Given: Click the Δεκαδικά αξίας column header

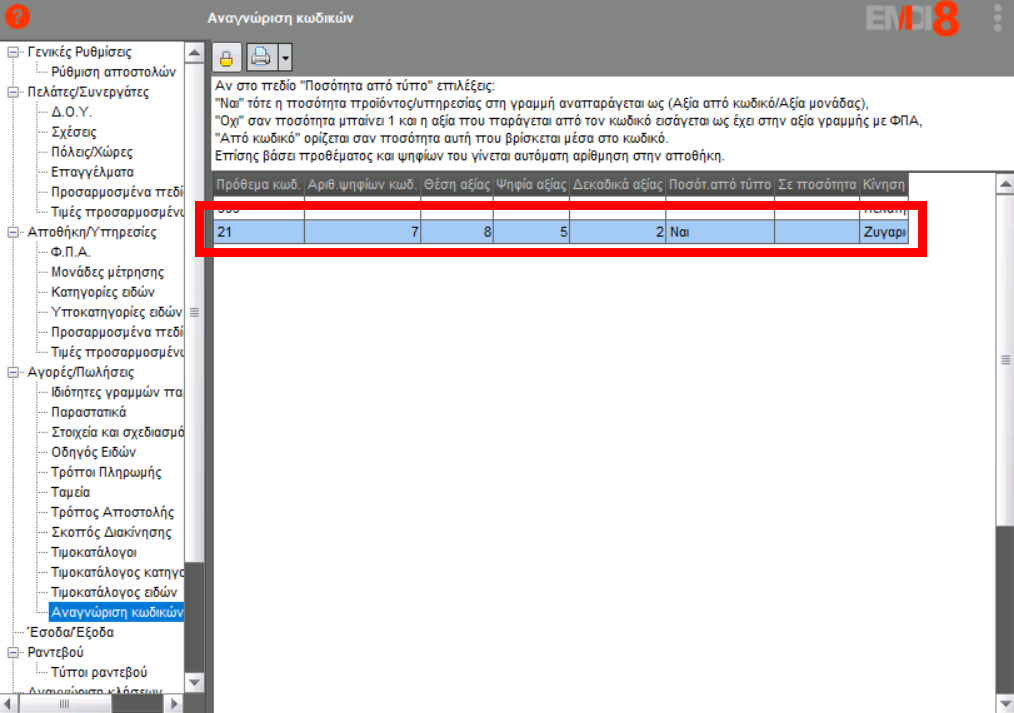Looking at the screenshot, I should coord(618,185).
